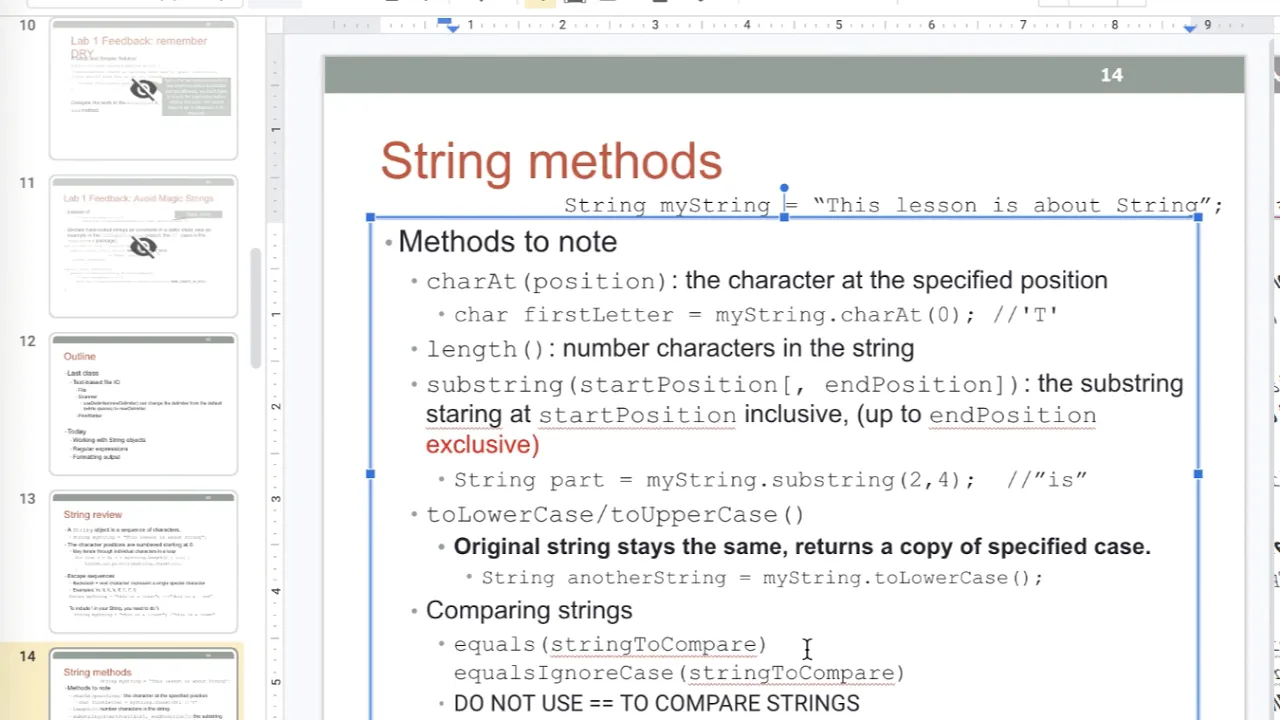
Task: Click the Methods to note bullet
Action: coord(507,242)
